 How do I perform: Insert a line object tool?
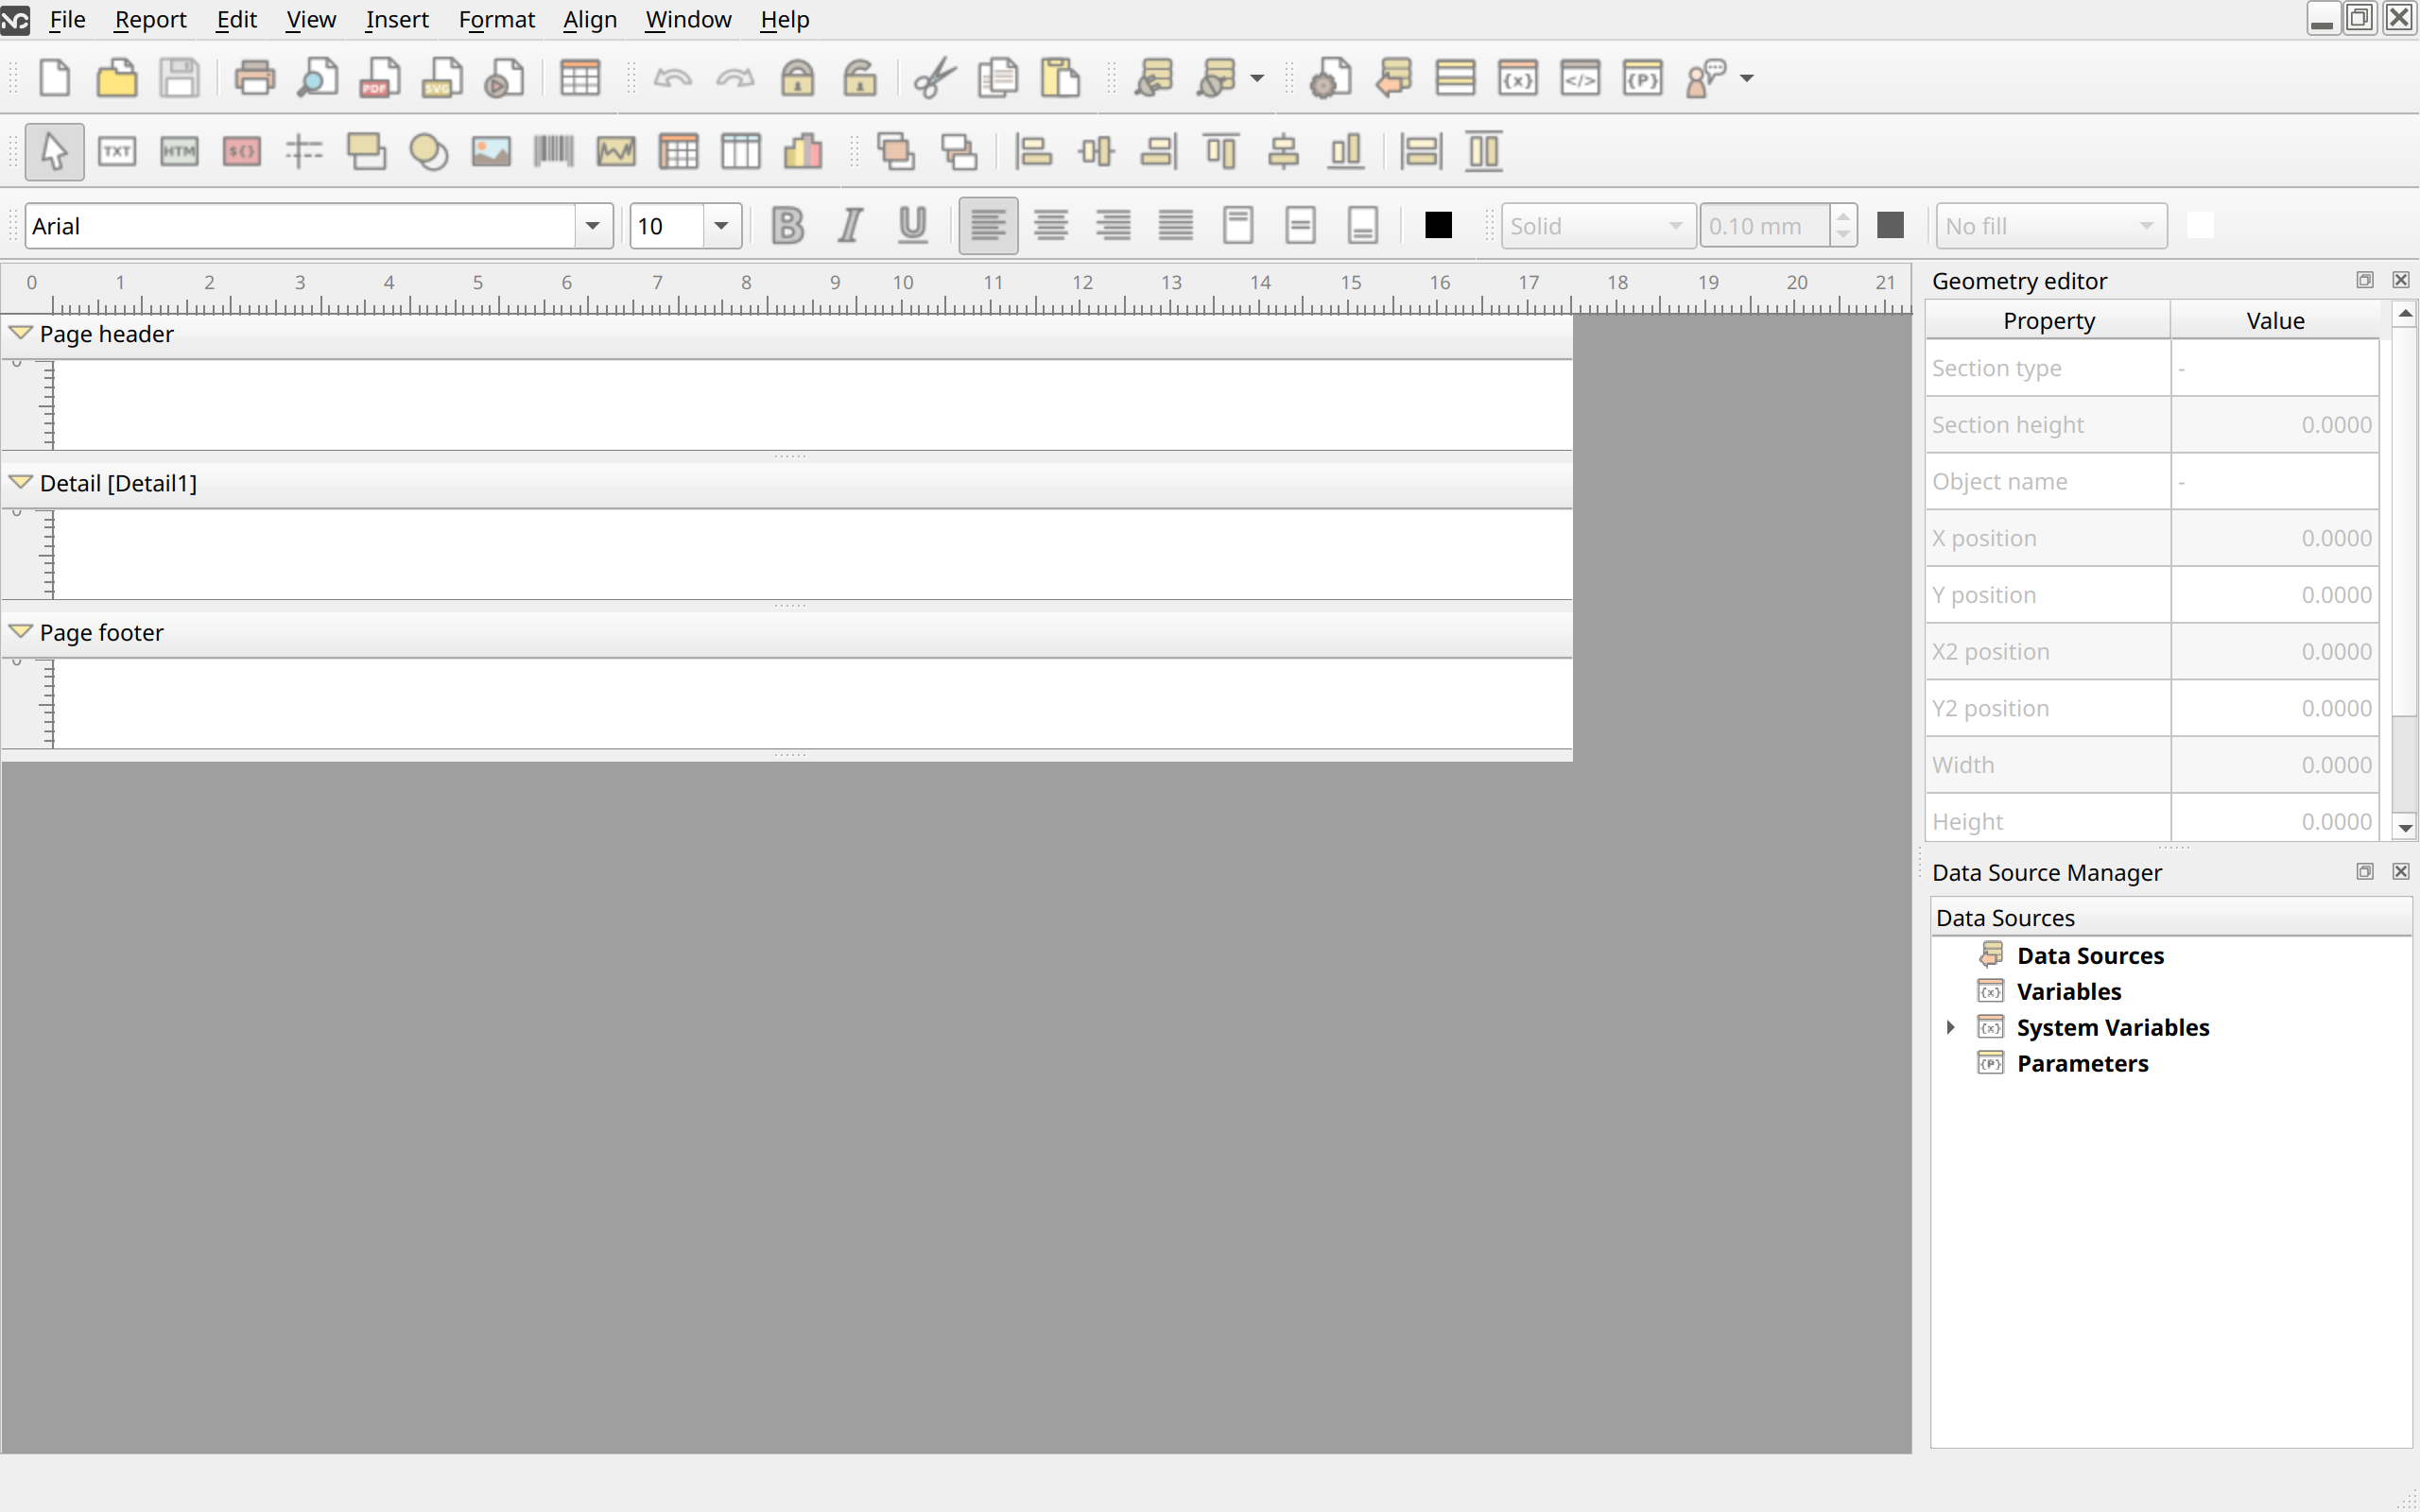(304, 151)
